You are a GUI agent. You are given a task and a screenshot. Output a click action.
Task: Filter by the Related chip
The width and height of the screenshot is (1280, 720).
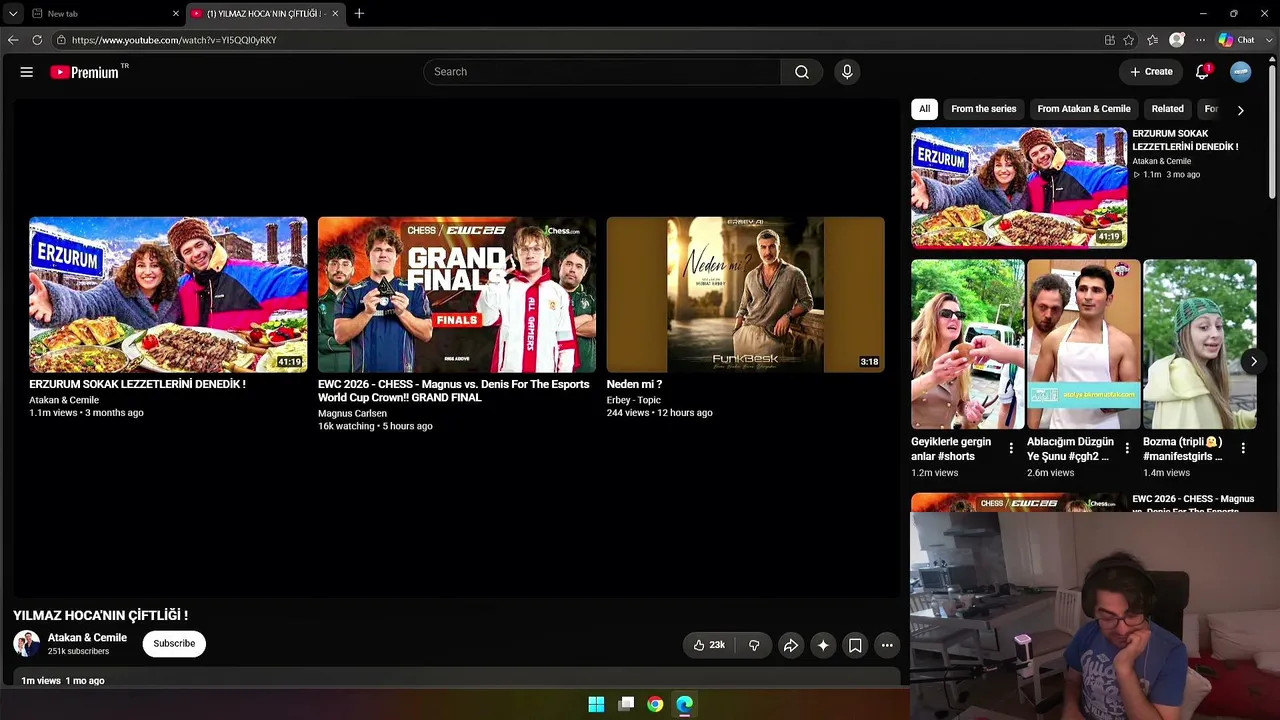(1167, 109)
